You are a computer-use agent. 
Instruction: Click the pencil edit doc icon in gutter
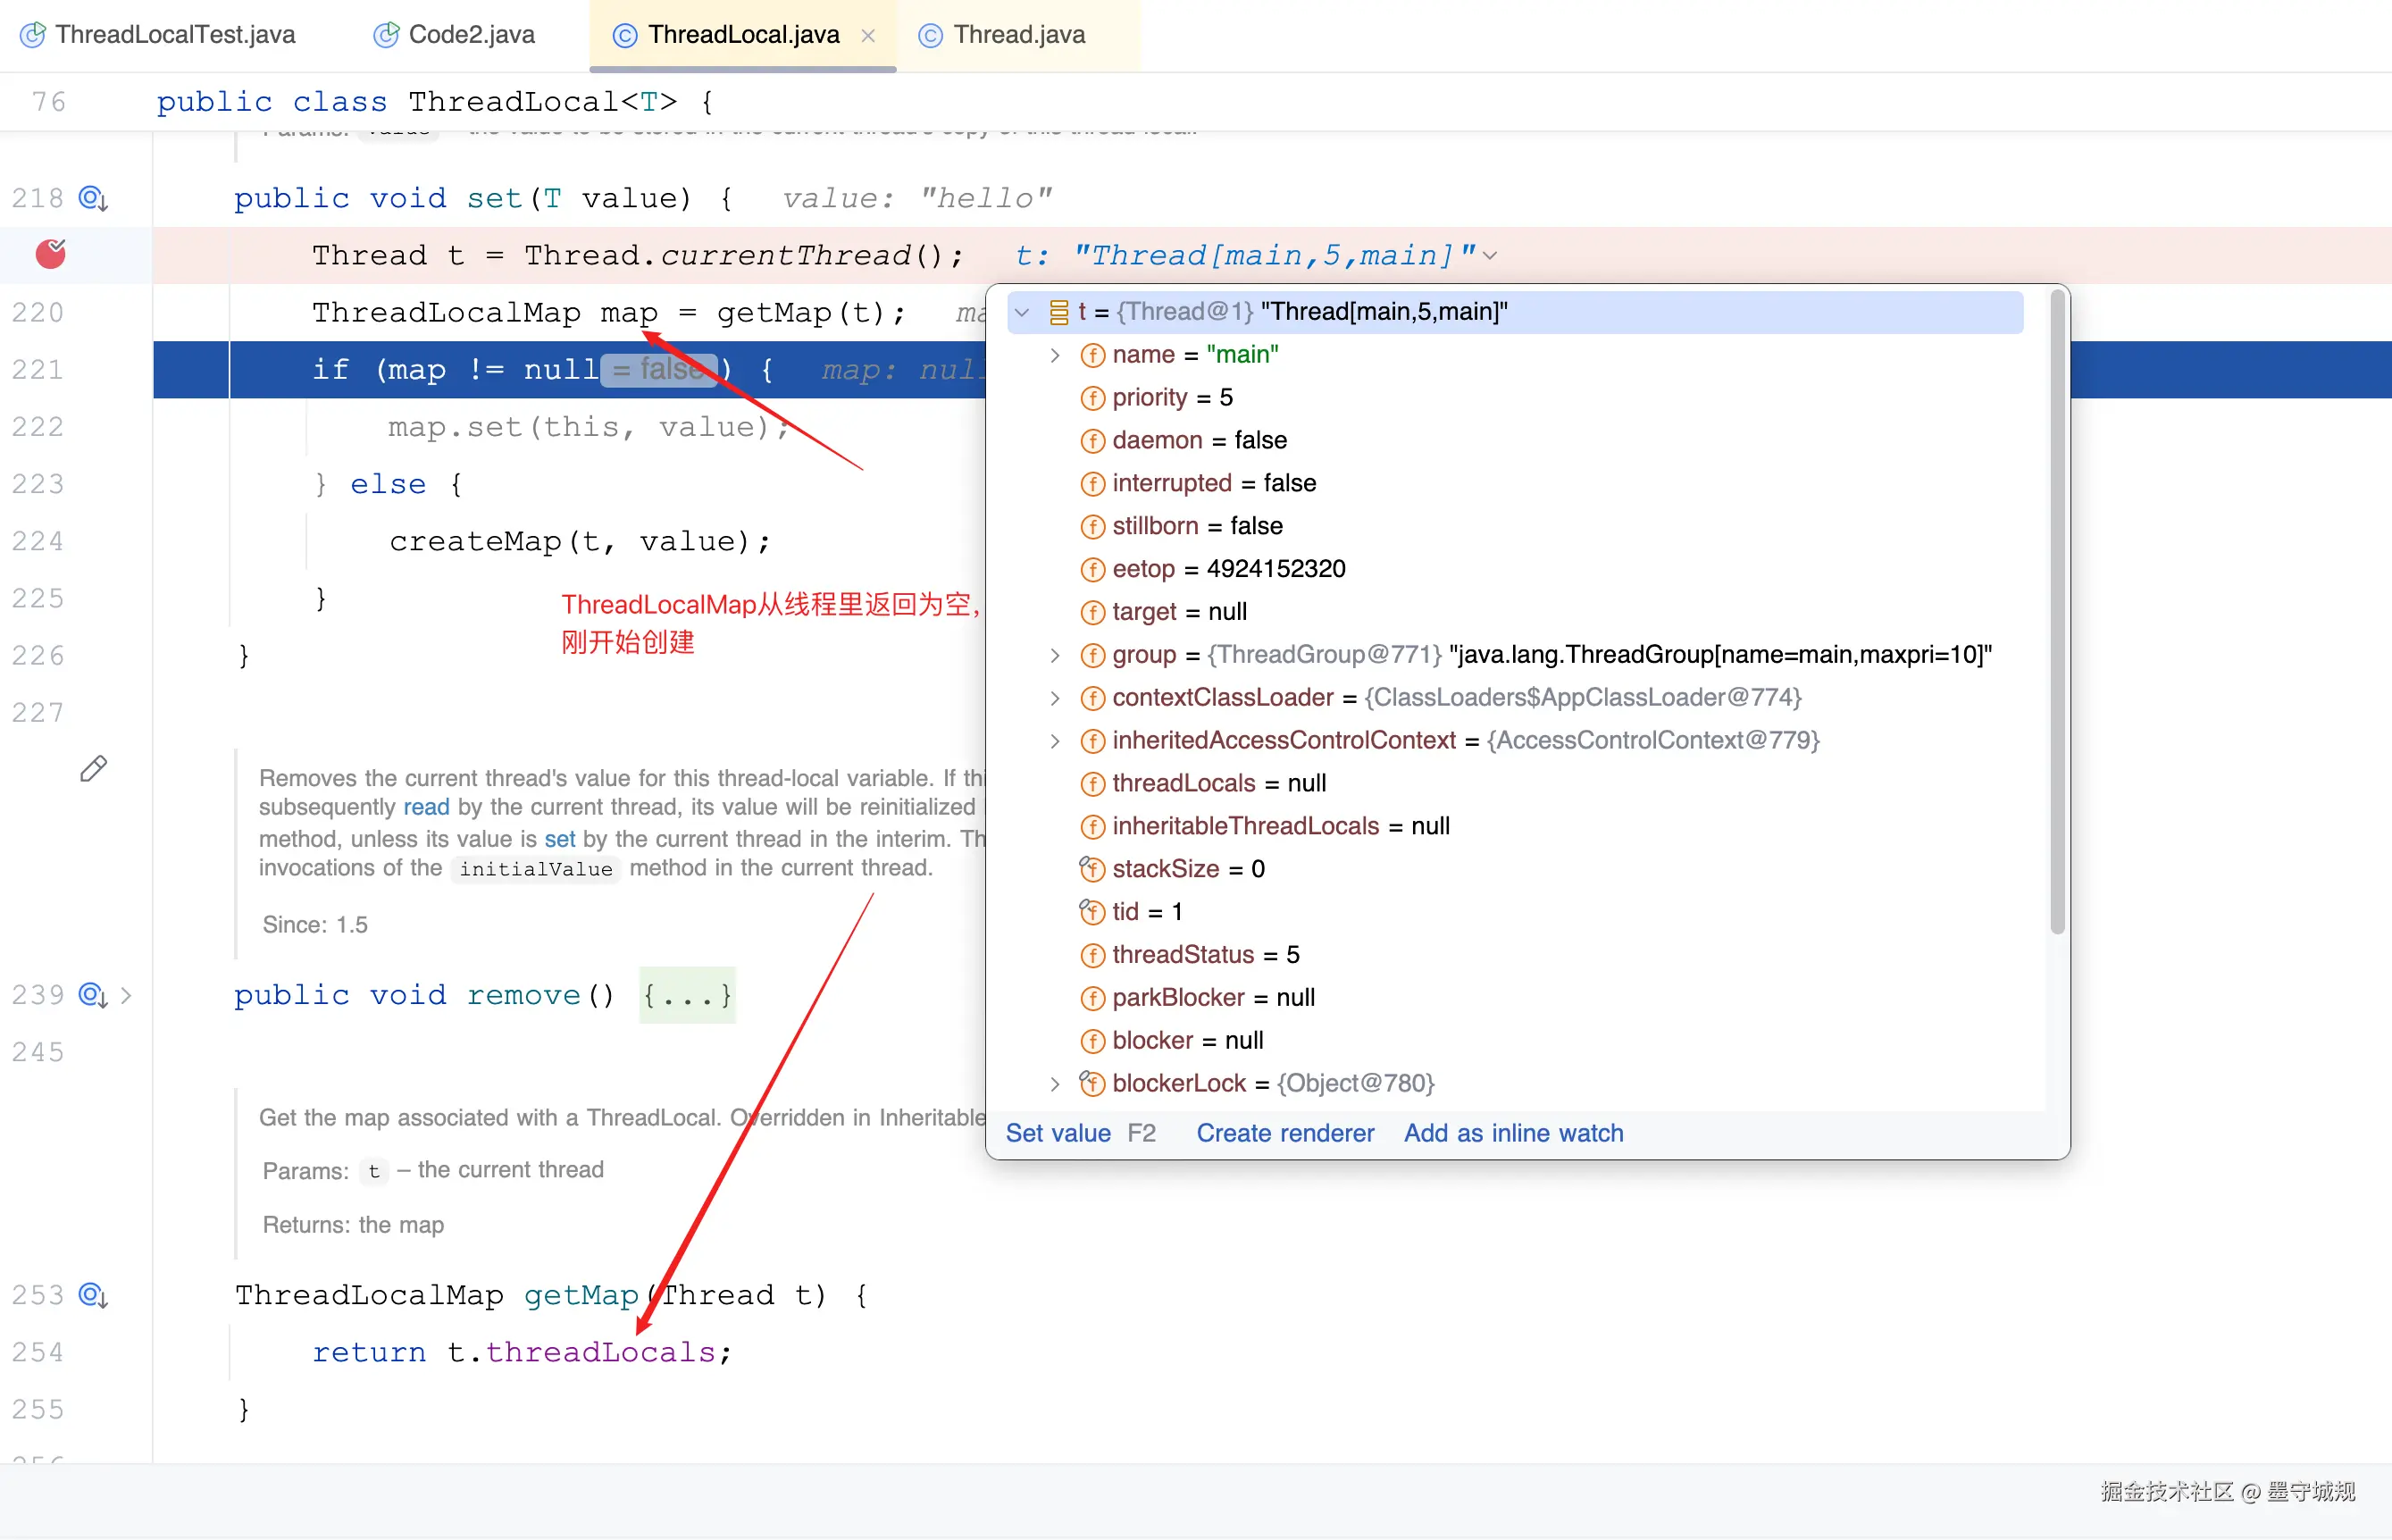pyautogui.click(x=93, y=768)
